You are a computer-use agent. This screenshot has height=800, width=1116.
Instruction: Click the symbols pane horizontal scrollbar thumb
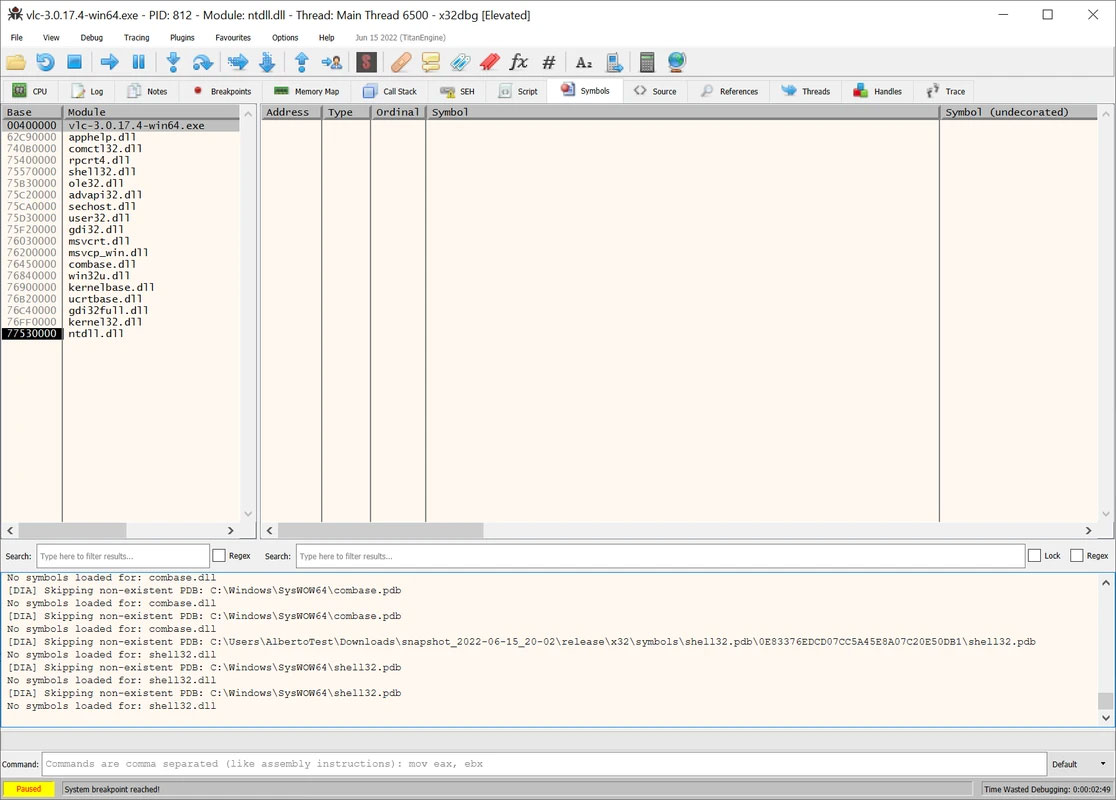tap(381, 530)
